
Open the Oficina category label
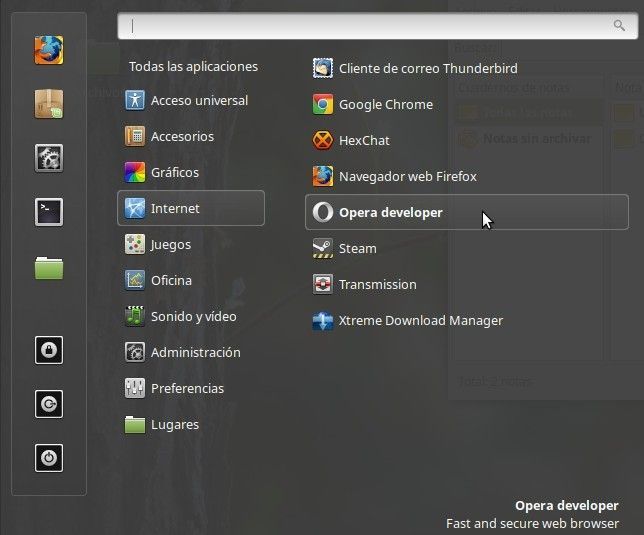point(171,280)
